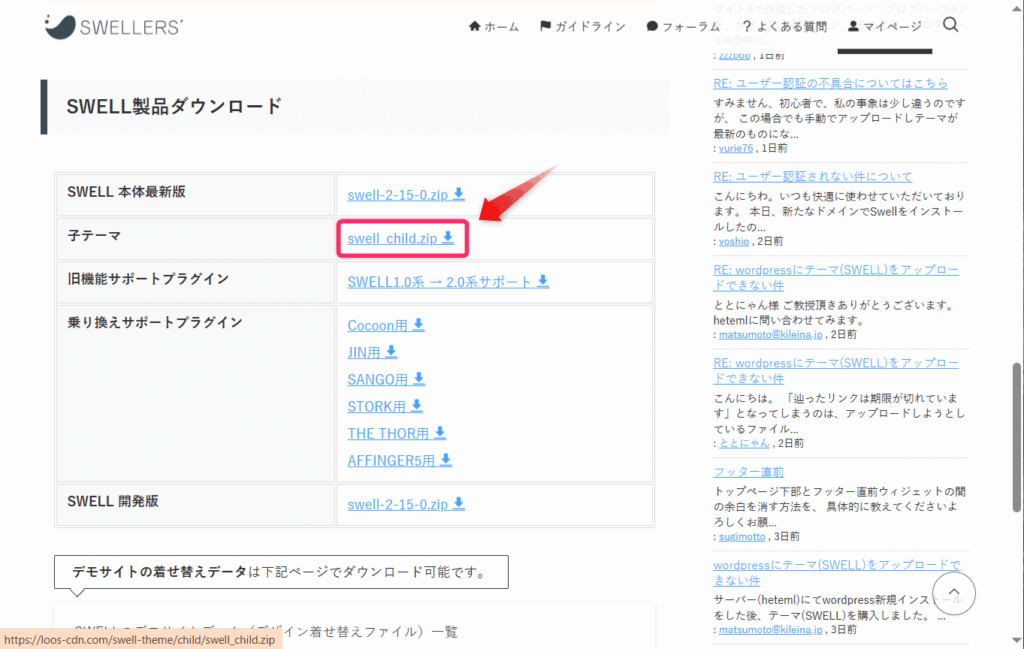Download SWELL1.0系 → 2.0系サポート plugin
1024x649 pixels.
pos(448,282)
